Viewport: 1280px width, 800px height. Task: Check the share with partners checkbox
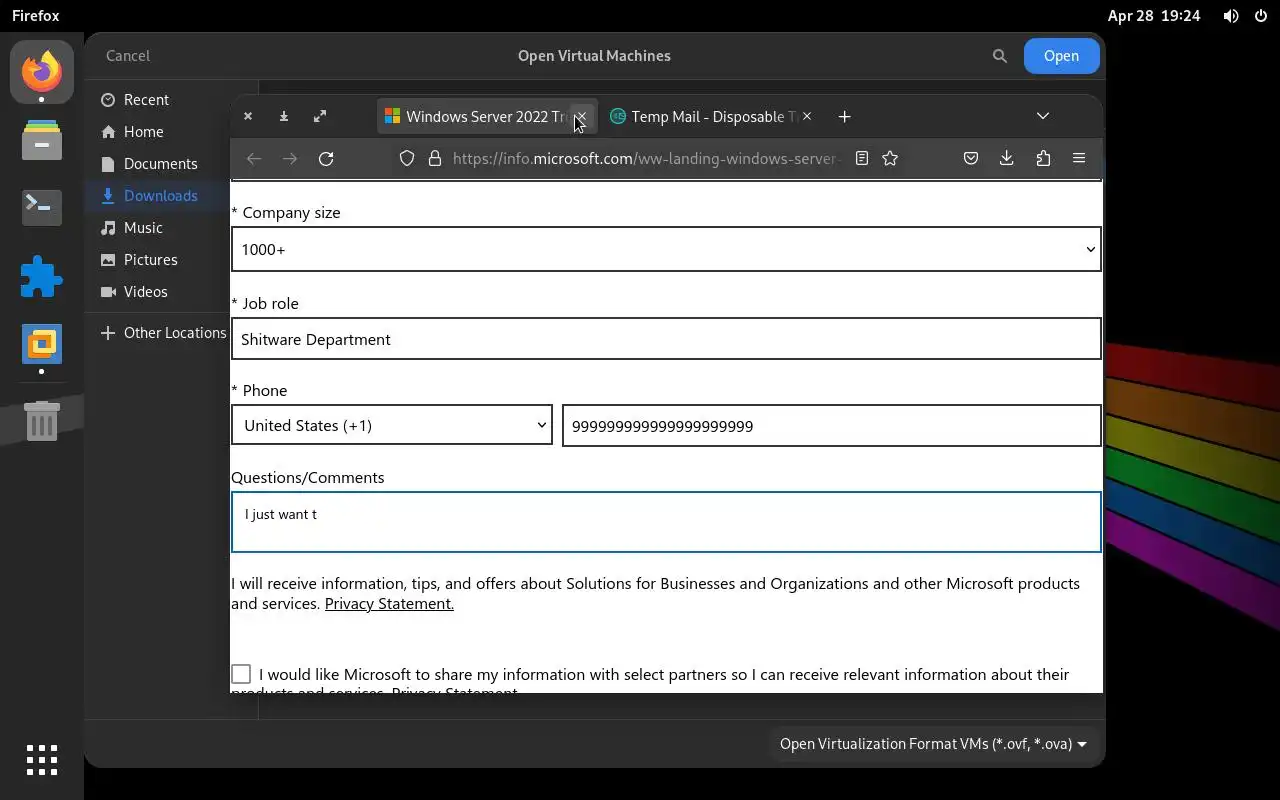click(241, 674)
